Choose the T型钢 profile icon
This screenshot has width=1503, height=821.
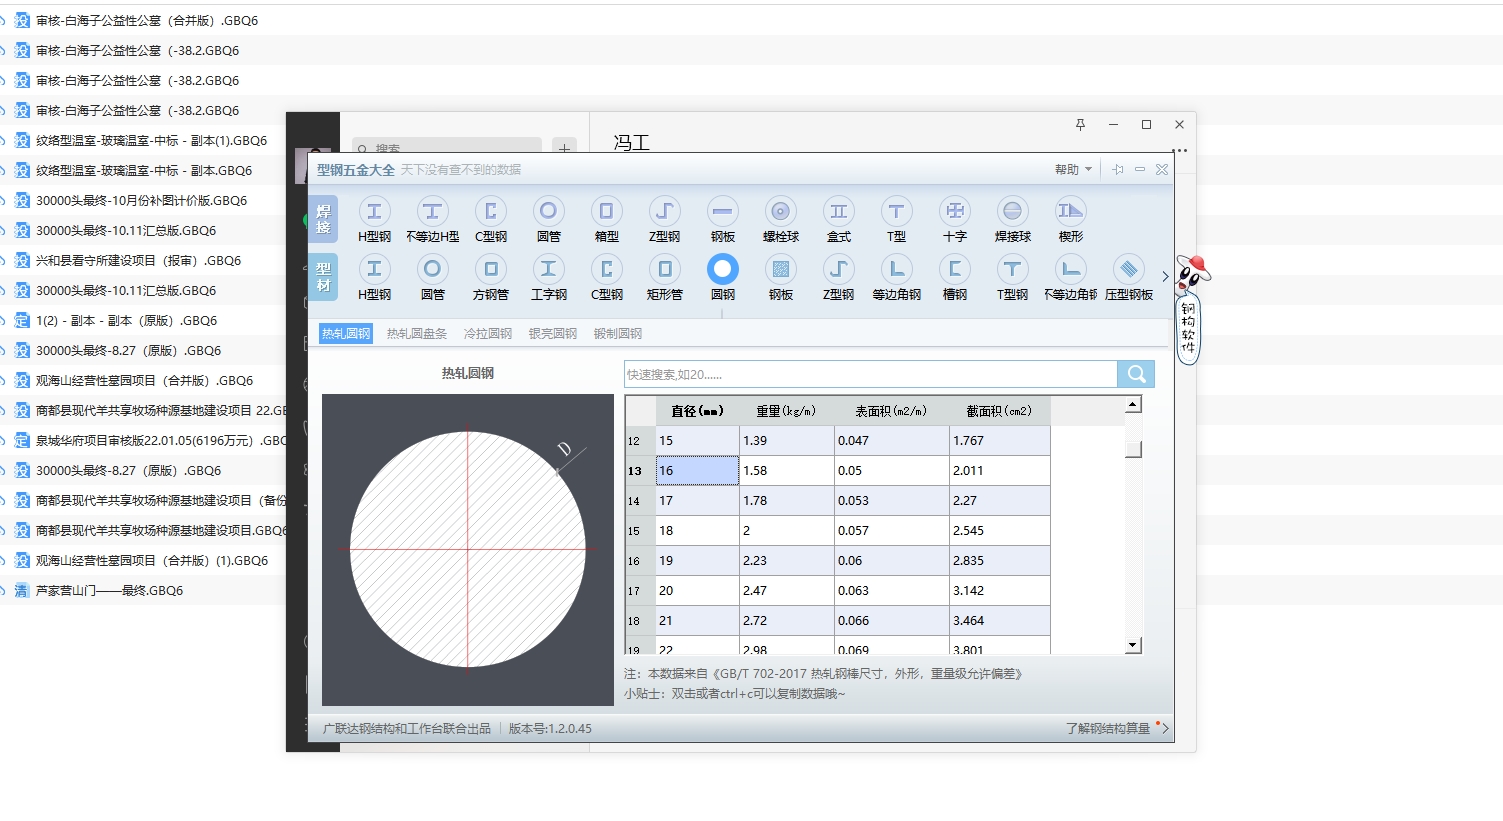1012,278
